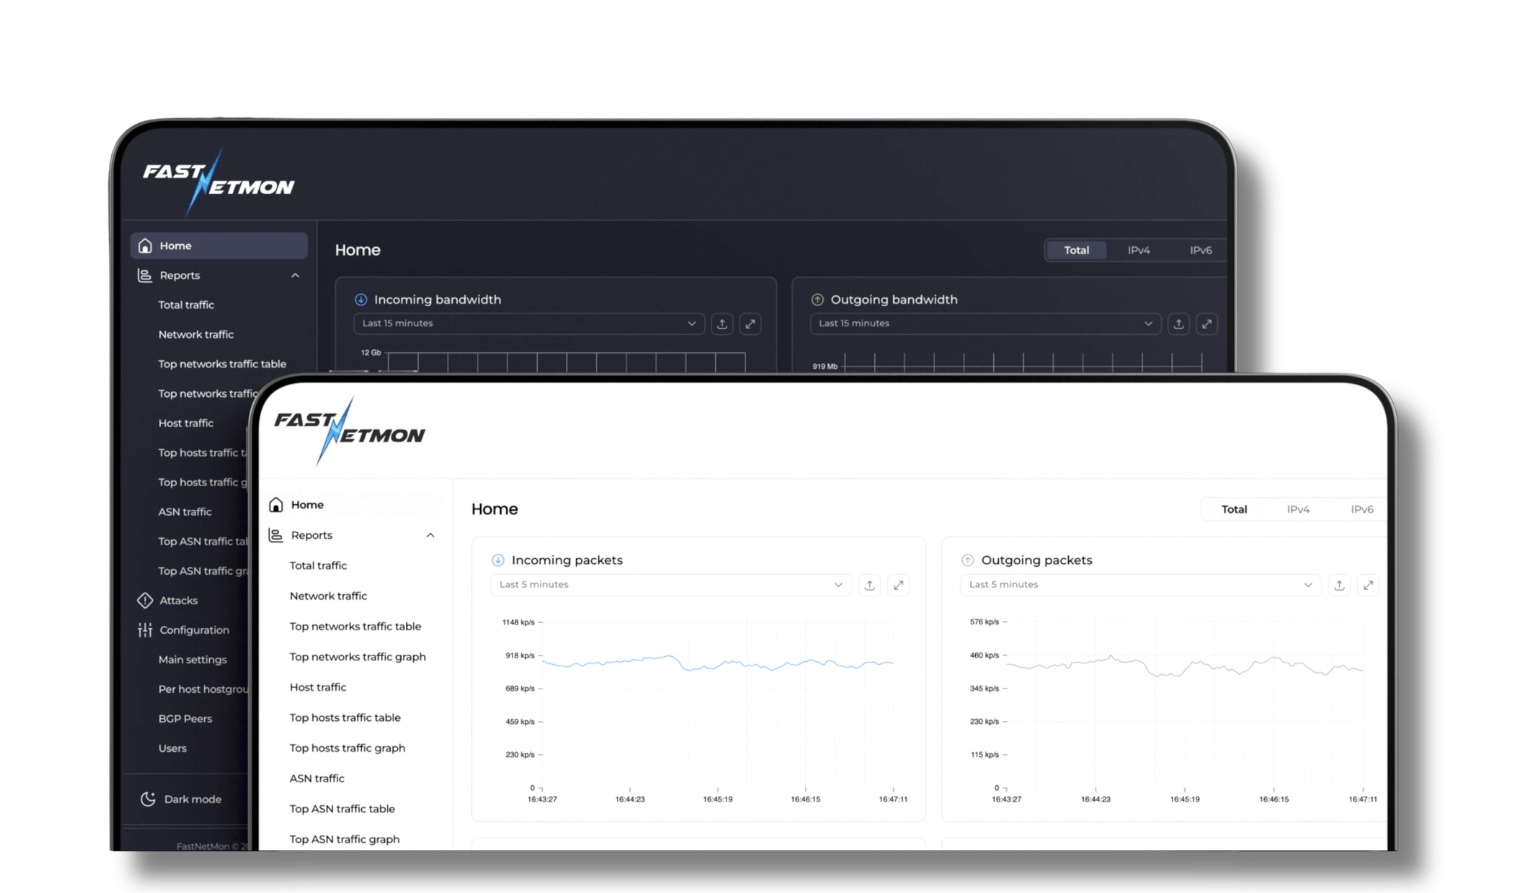This screenshot has width=1523, height=893.
Task: Go to Top hosts traffic table
Action: pyautogui.click(x=345, y=718)
